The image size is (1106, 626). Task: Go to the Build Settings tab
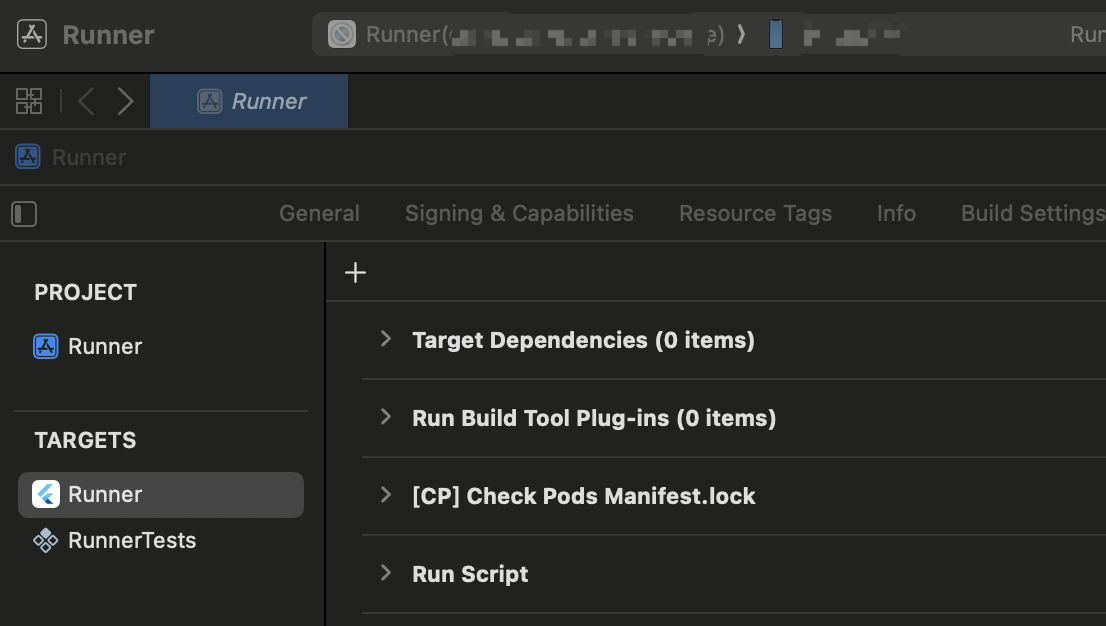tap(1033, 213)
